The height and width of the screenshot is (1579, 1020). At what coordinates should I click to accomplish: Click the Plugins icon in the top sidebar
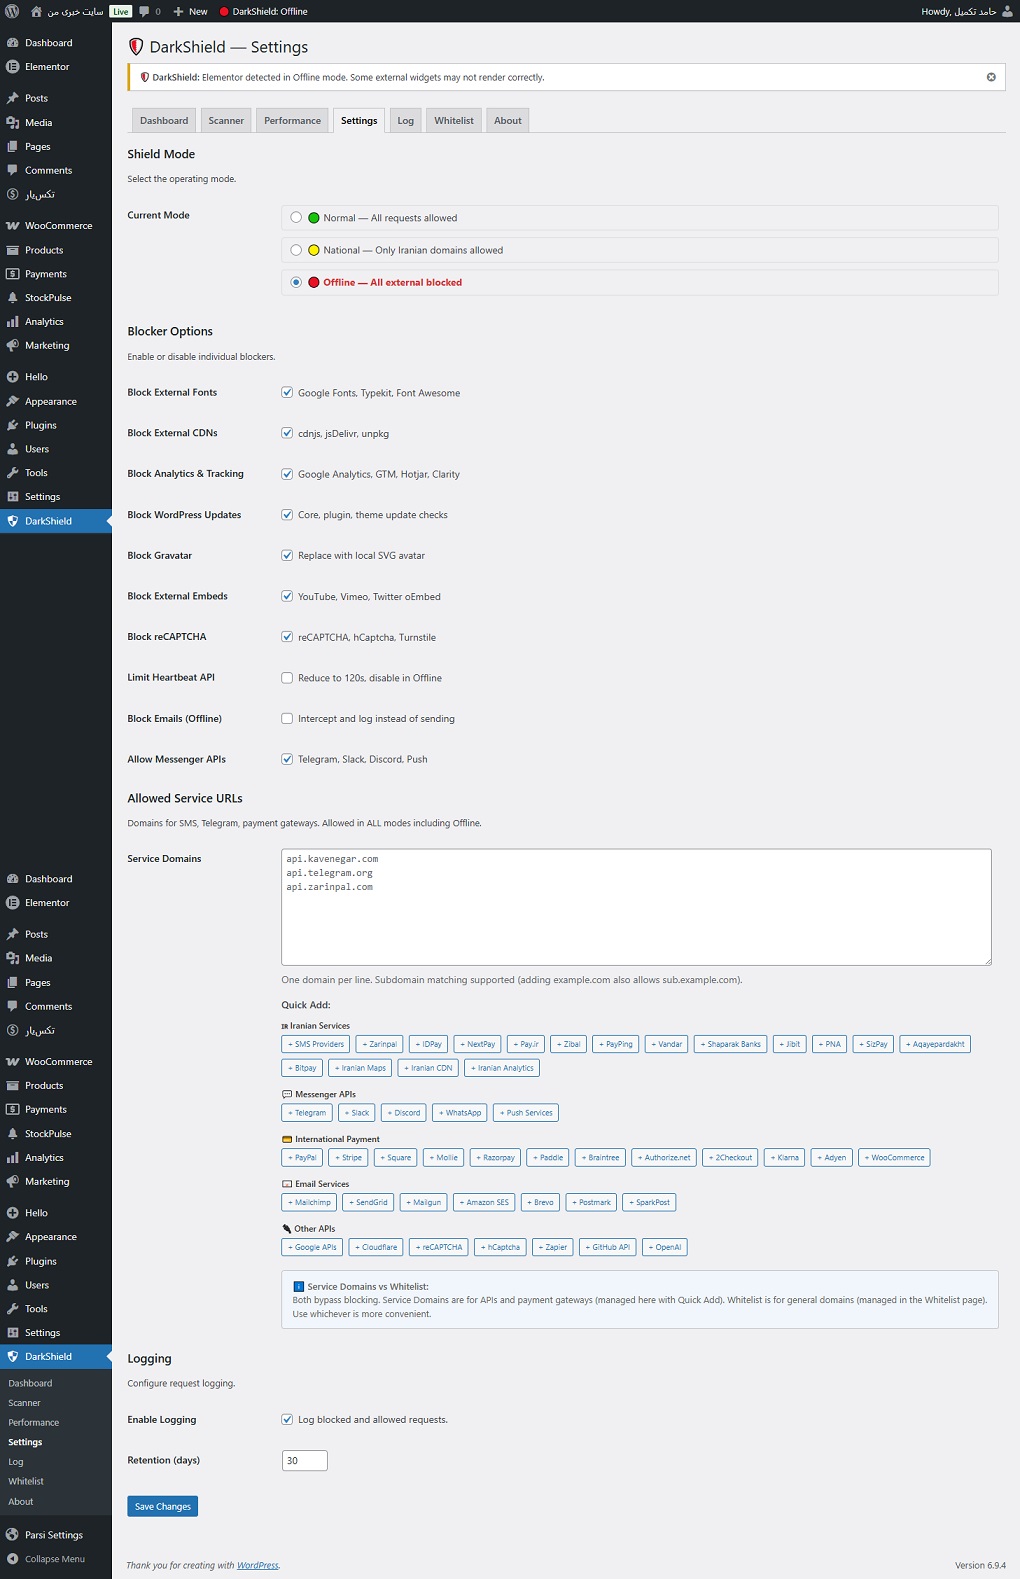coord(13,425)
